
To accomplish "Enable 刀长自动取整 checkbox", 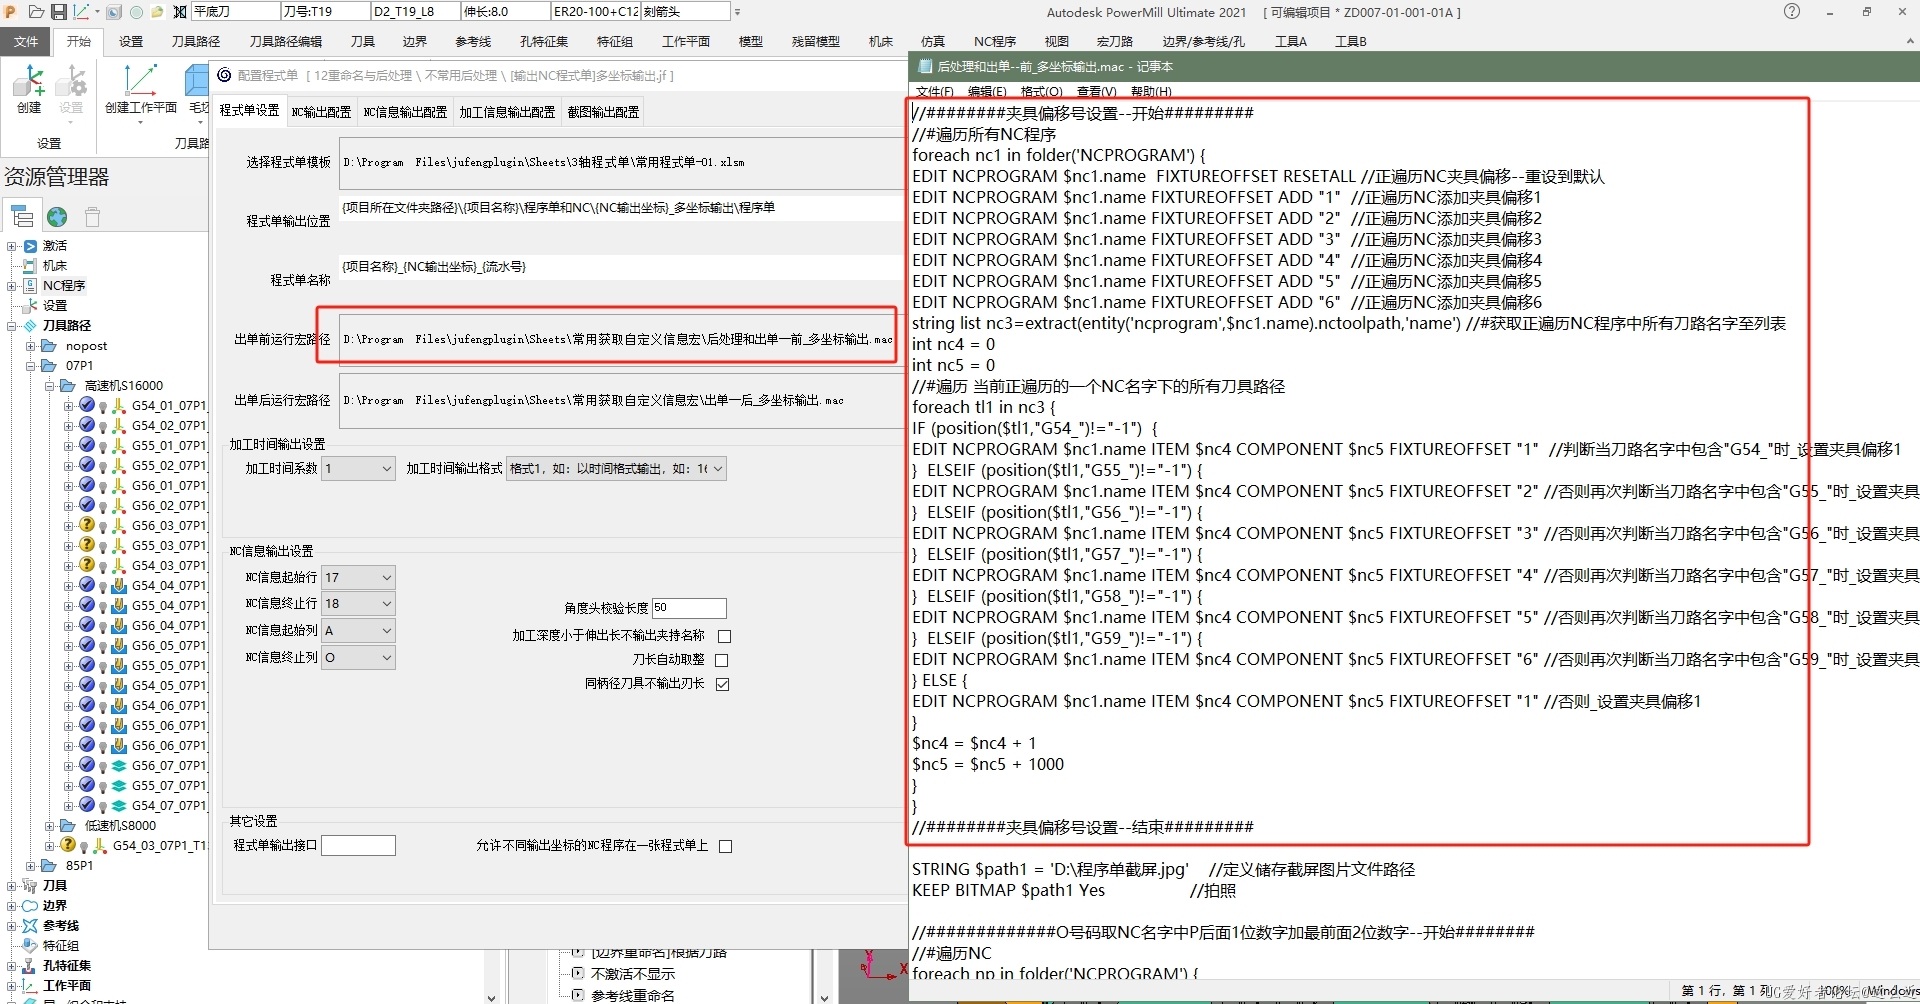I will pos(722,660).
